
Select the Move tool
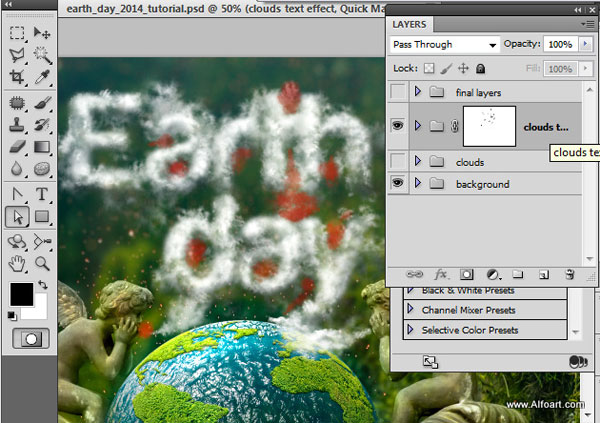[42, 33]
